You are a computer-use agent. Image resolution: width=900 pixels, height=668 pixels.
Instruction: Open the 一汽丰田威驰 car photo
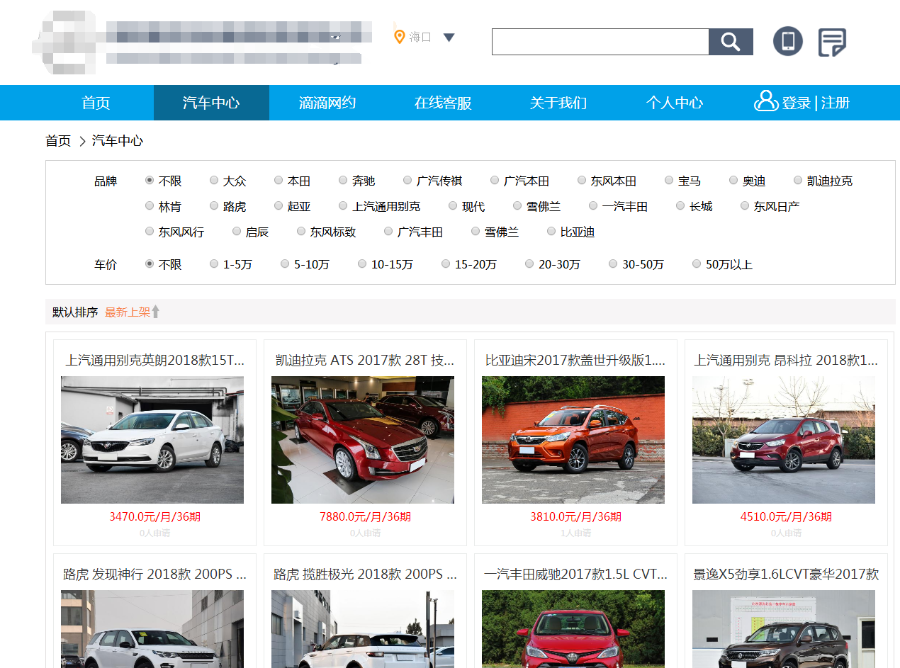[573, 629]
